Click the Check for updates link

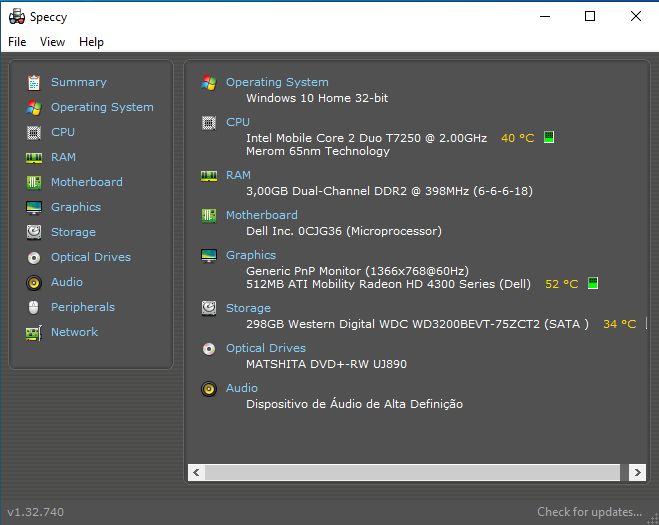pyautogui.click(x=589, y=512)
